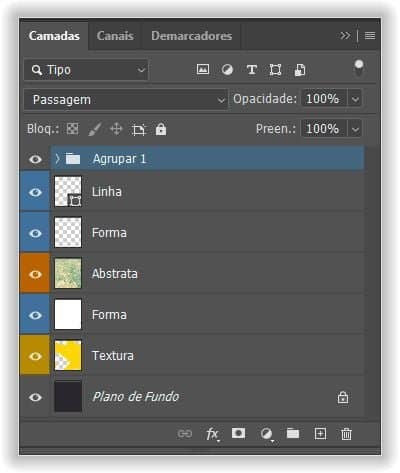Select Linha layer thumbnail
This screenshot has height=473, width=400.
coord(68,192)
